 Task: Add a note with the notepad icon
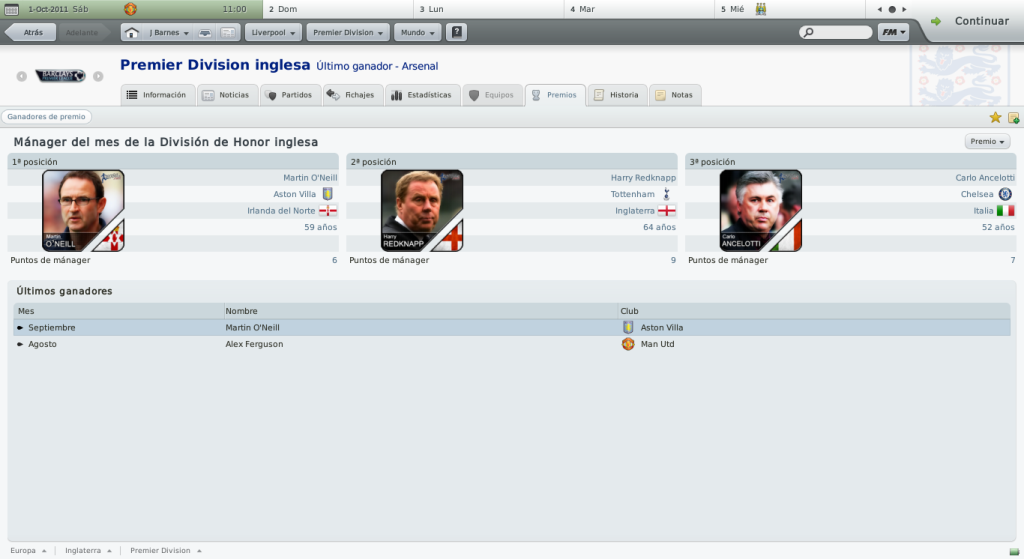(1014, 118)
